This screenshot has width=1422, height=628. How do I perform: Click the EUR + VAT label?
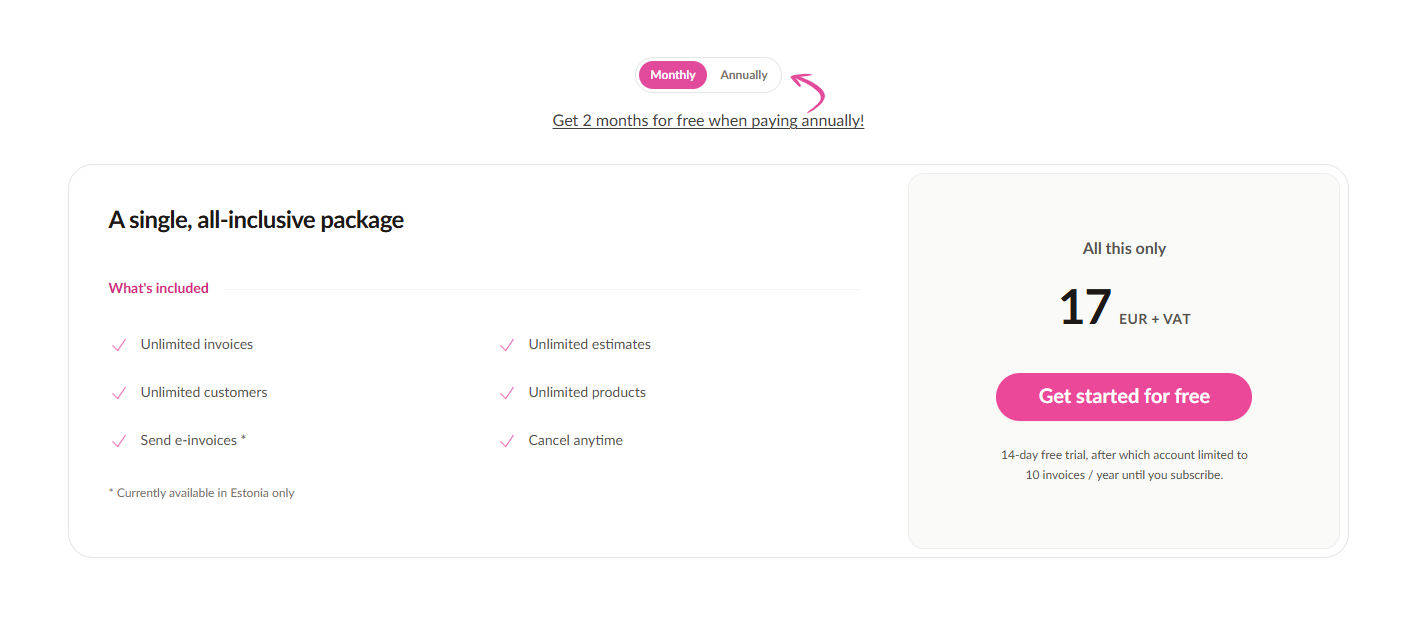1154,318
